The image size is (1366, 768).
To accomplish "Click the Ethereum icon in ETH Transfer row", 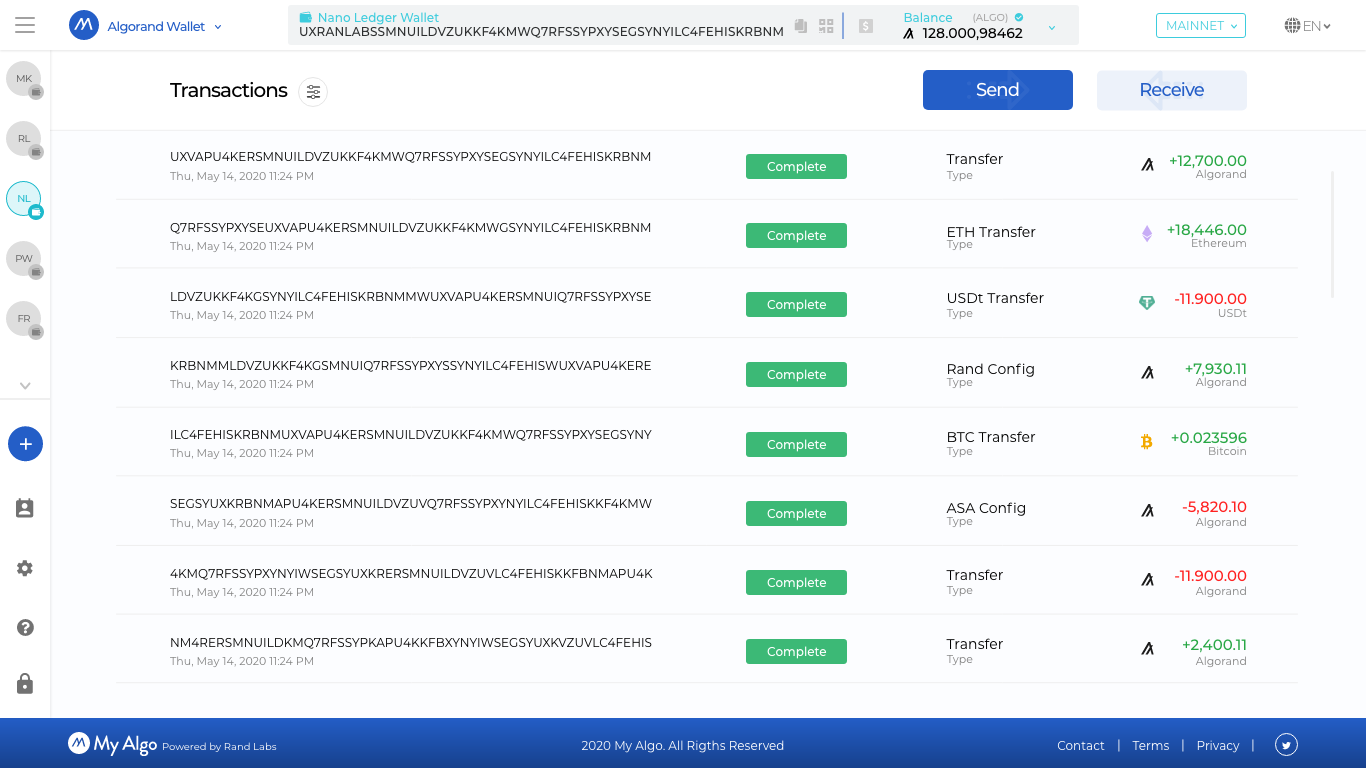I will click(x=1147, y=234).
